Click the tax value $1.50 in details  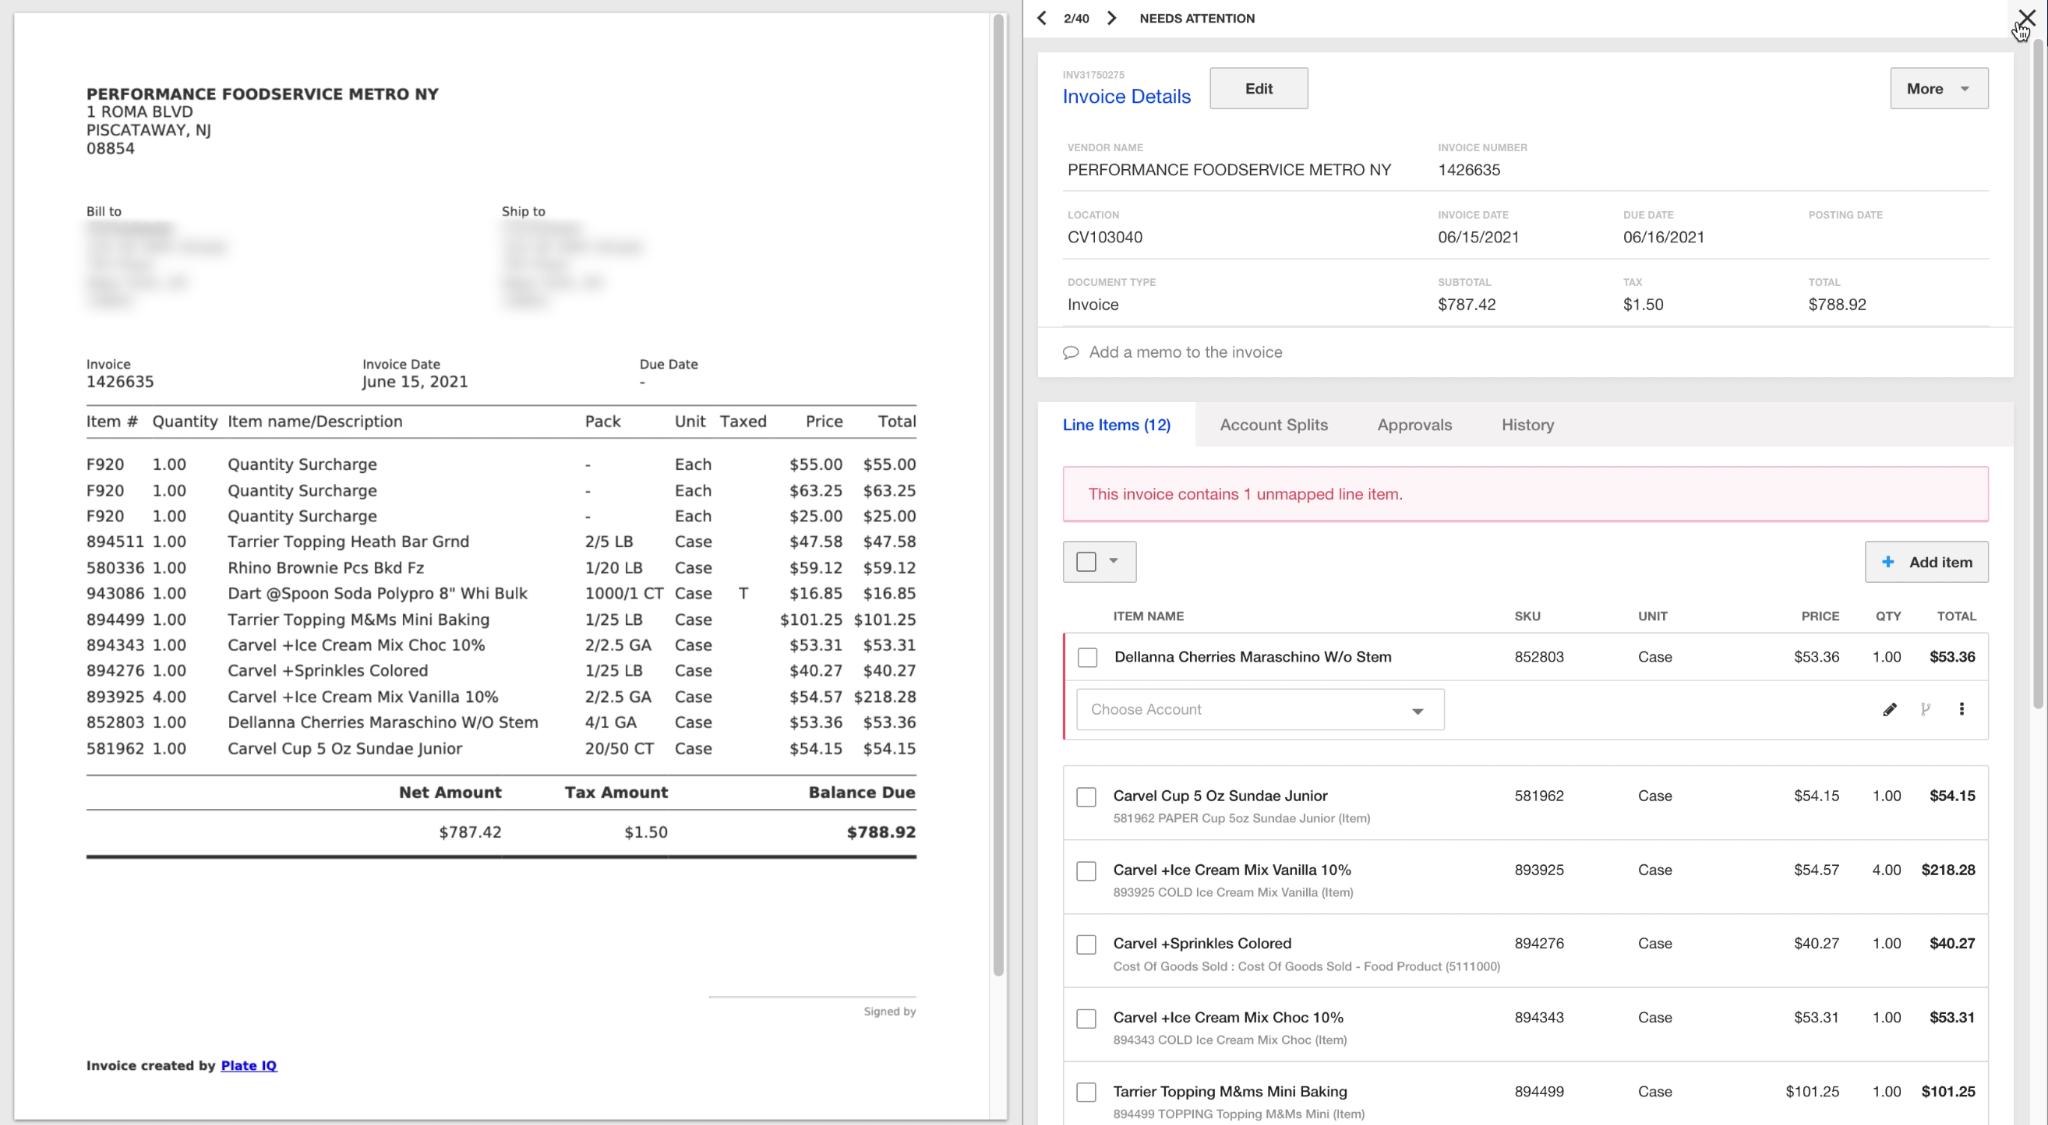point(1643,304)
